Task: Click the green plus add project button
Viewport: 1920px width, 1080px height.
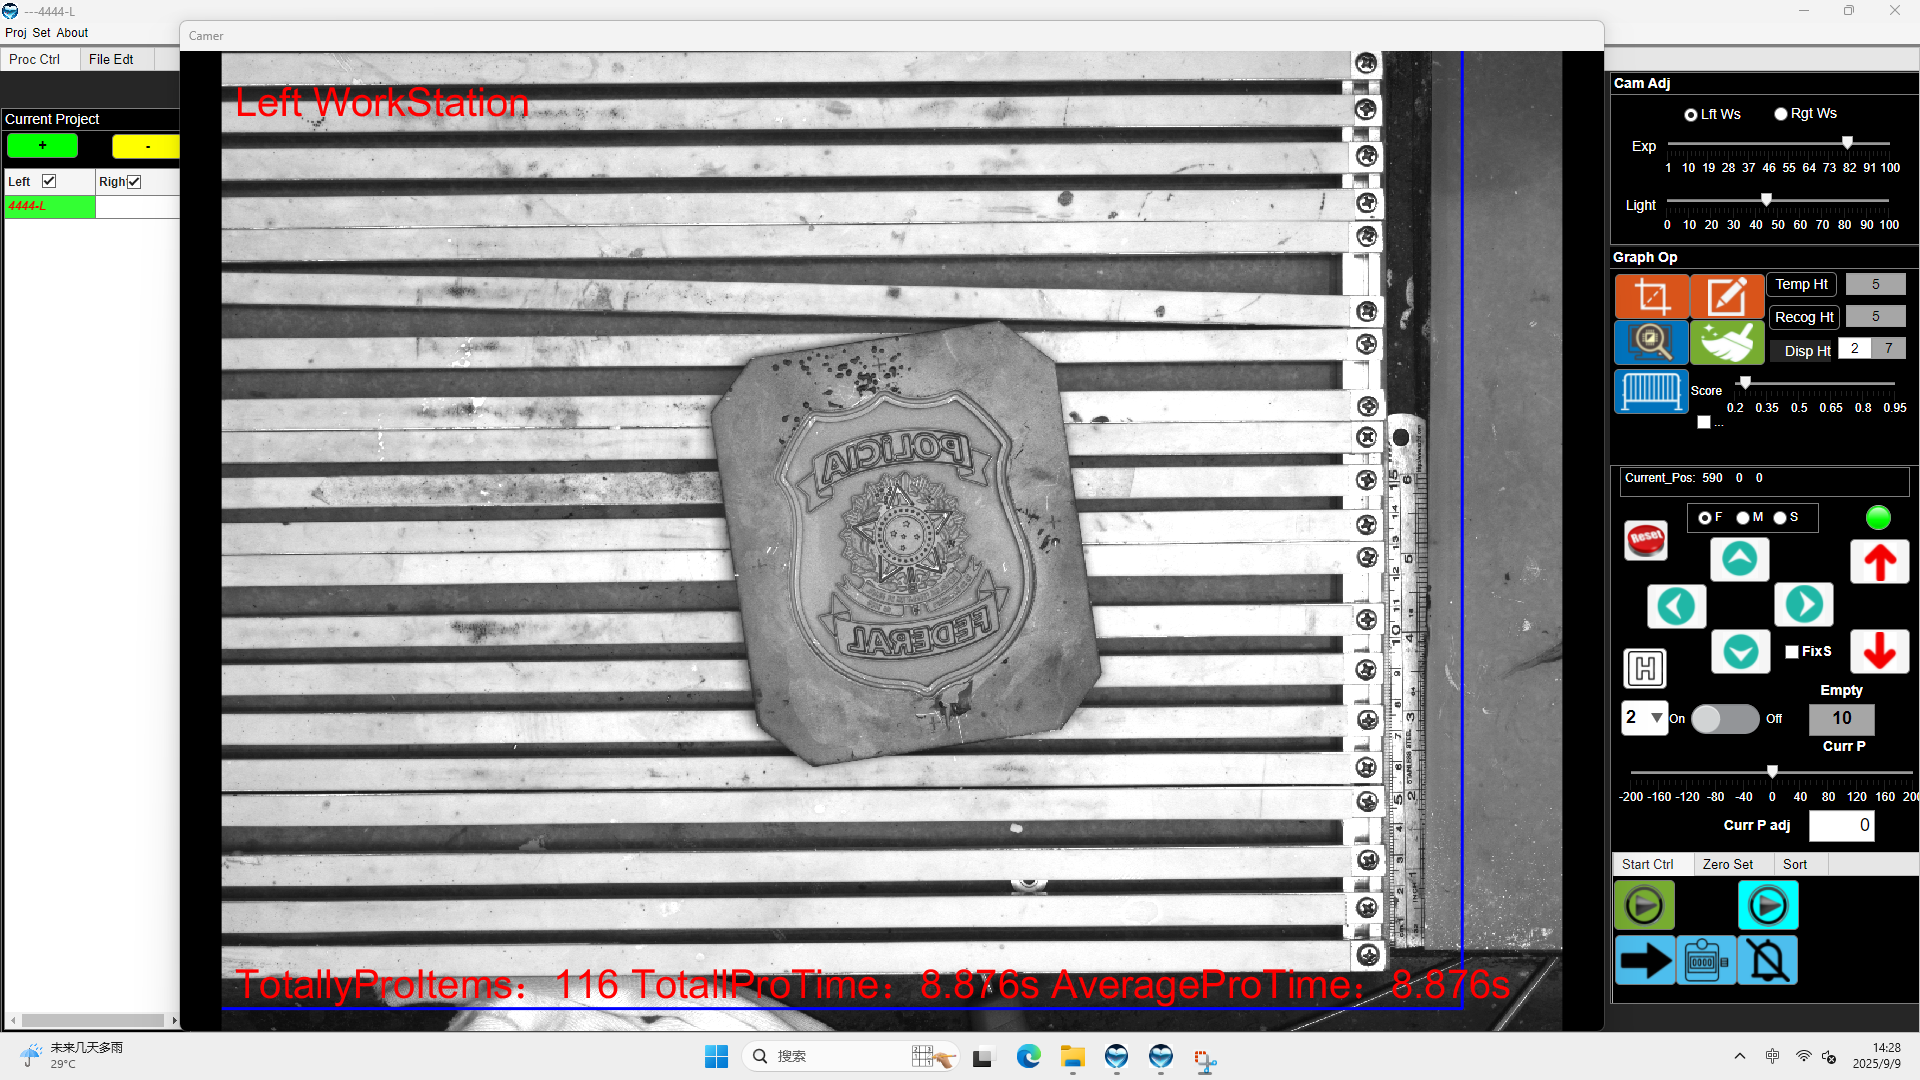Action: click(42, 146)
